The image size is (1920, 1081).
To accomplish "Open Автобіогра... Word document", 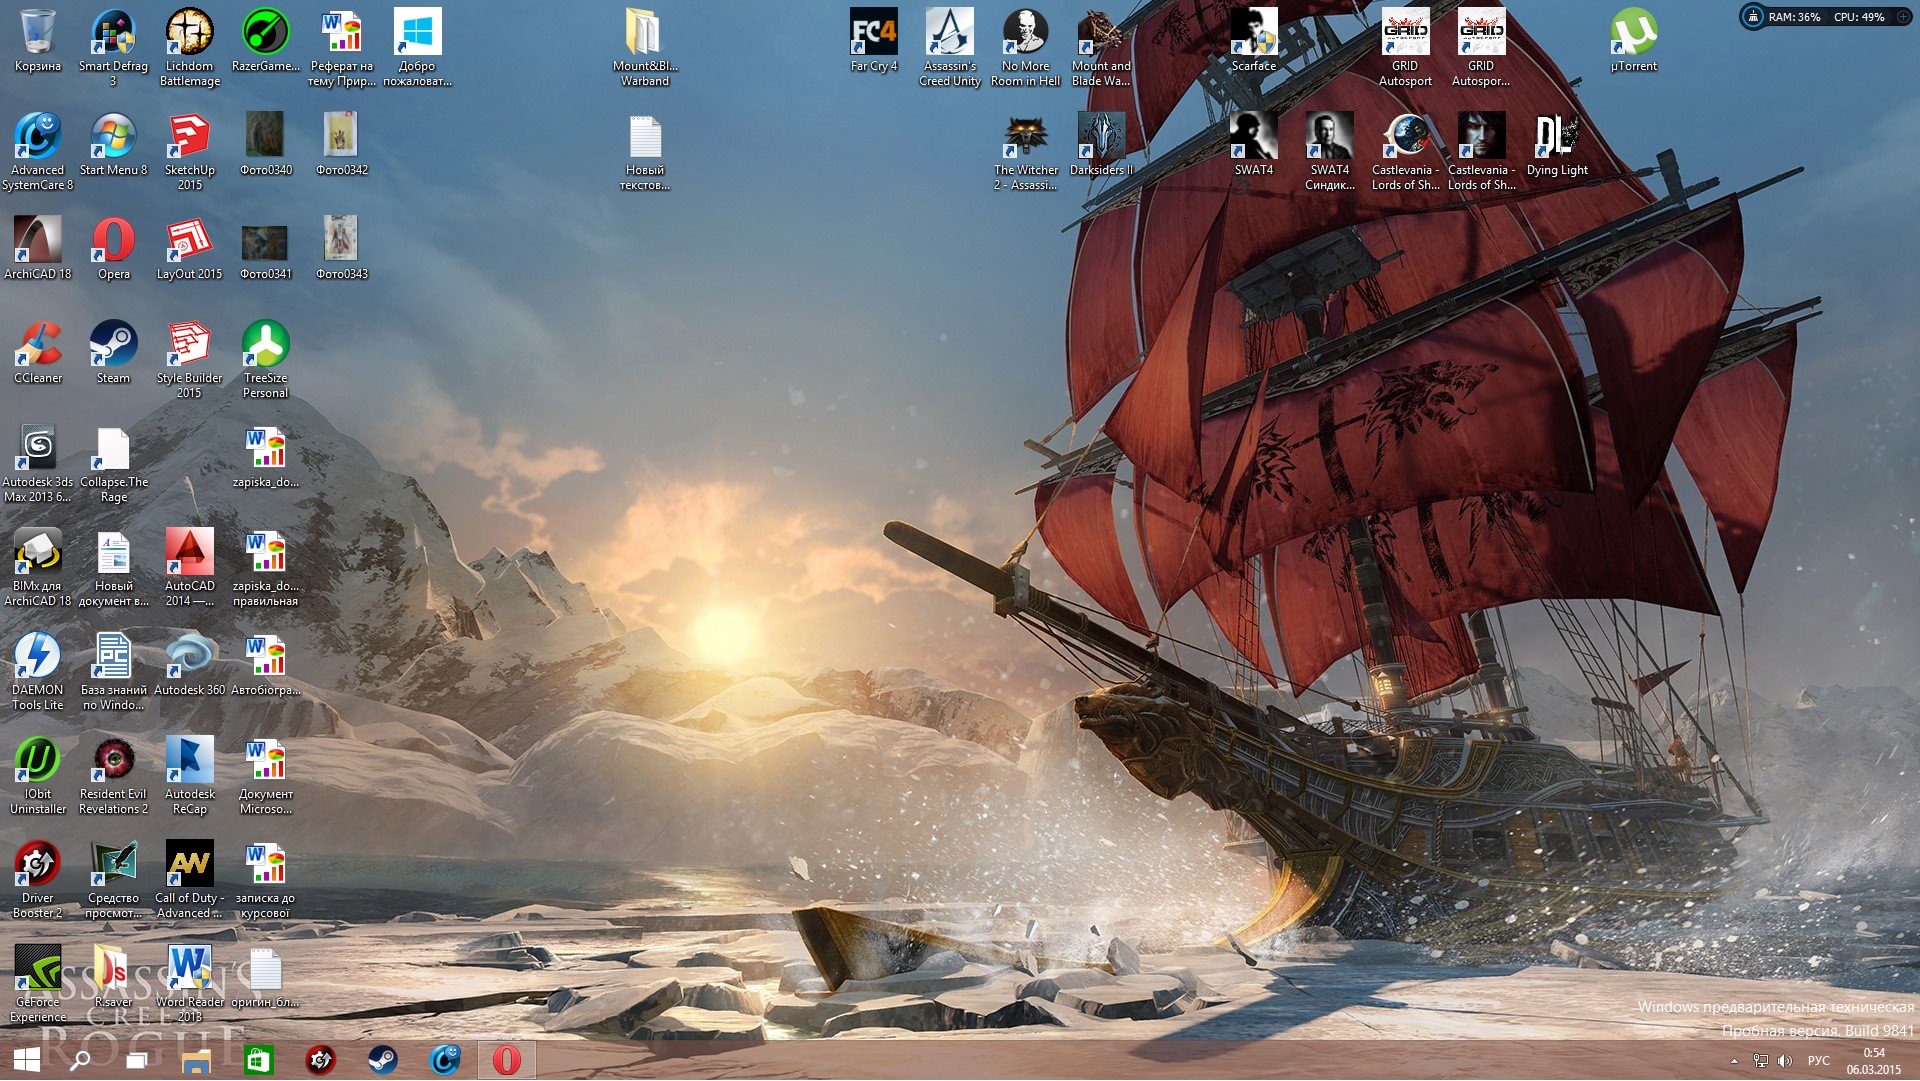I will pos(265,664).
